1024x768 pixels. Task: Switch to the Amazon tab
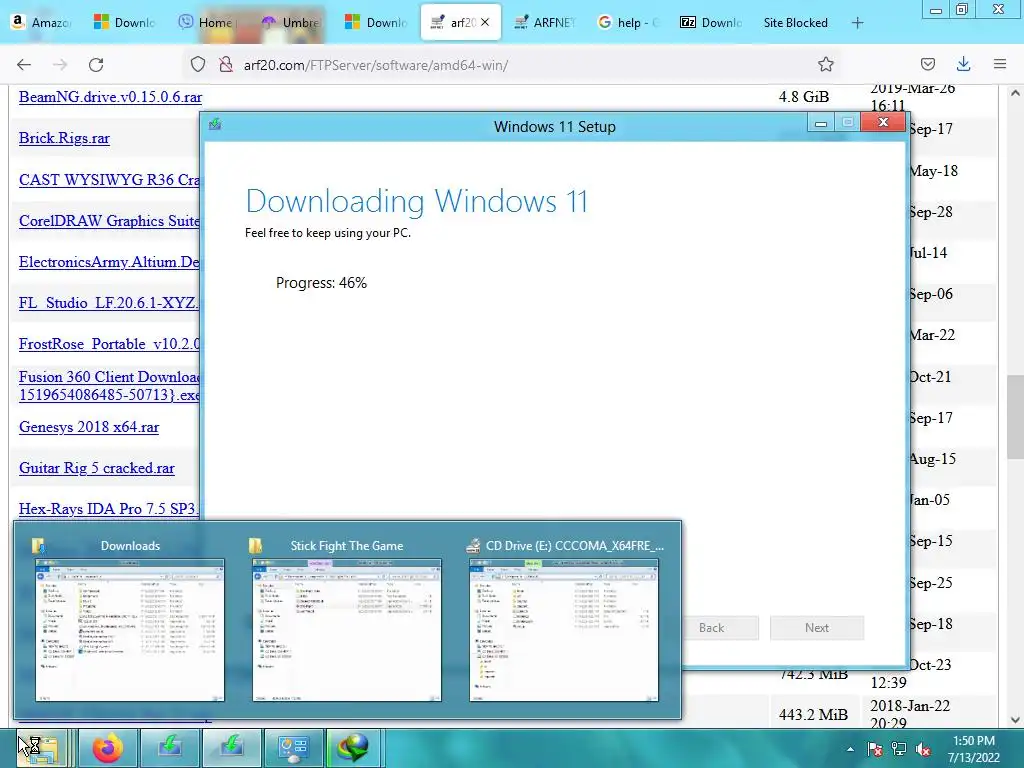40,22
